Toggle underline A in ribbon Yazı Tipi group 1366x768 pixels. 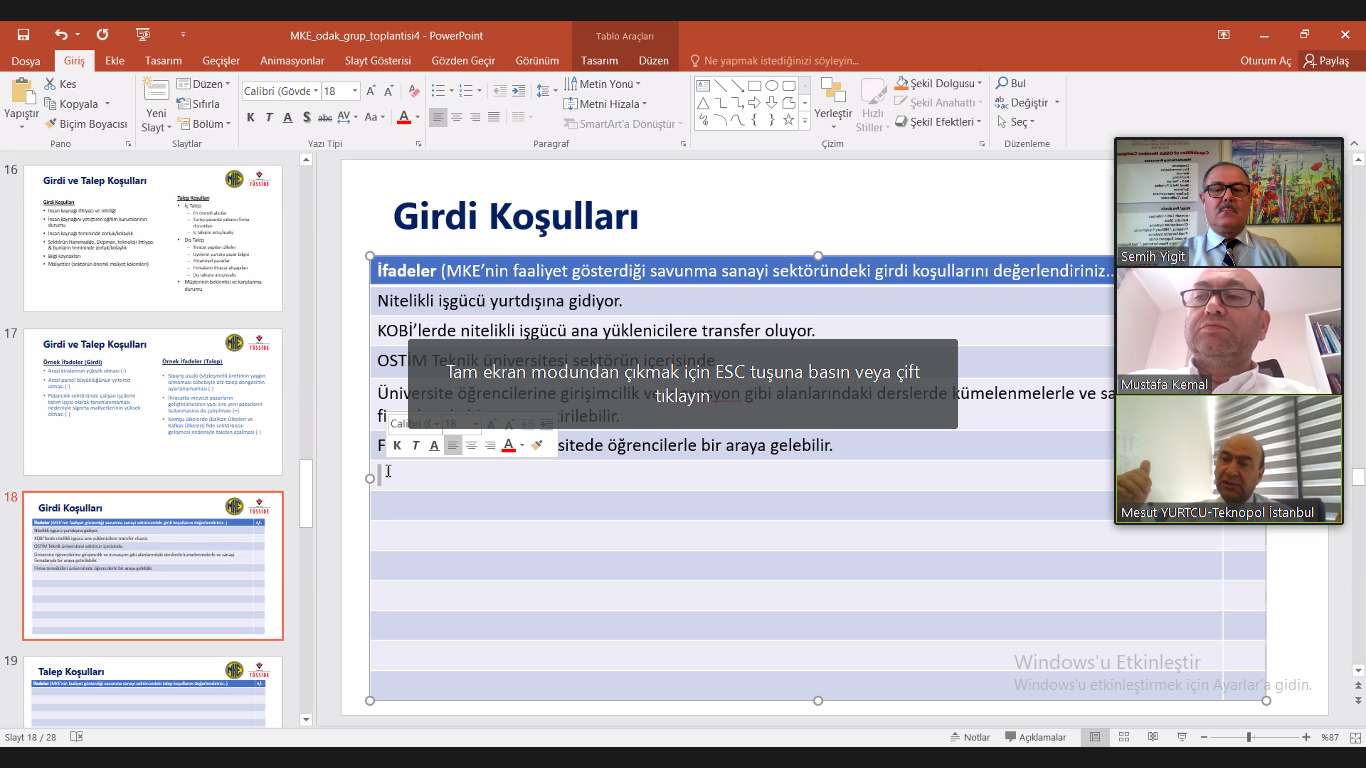pos(288,118)
